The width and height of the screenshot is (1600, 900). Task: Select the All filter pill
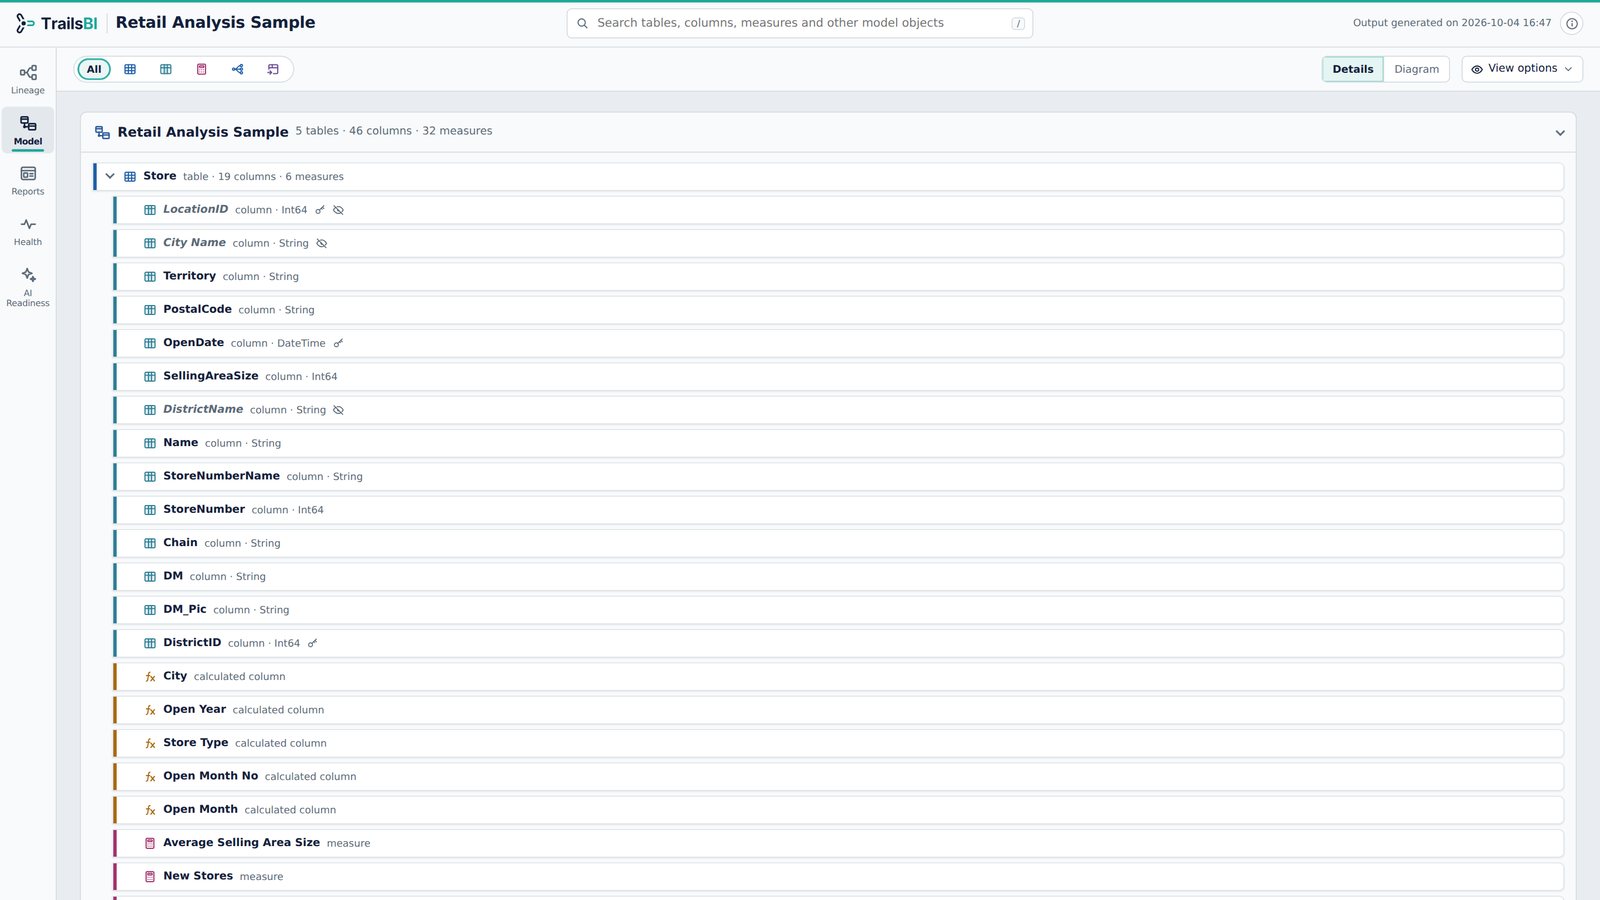click(94, 69)
